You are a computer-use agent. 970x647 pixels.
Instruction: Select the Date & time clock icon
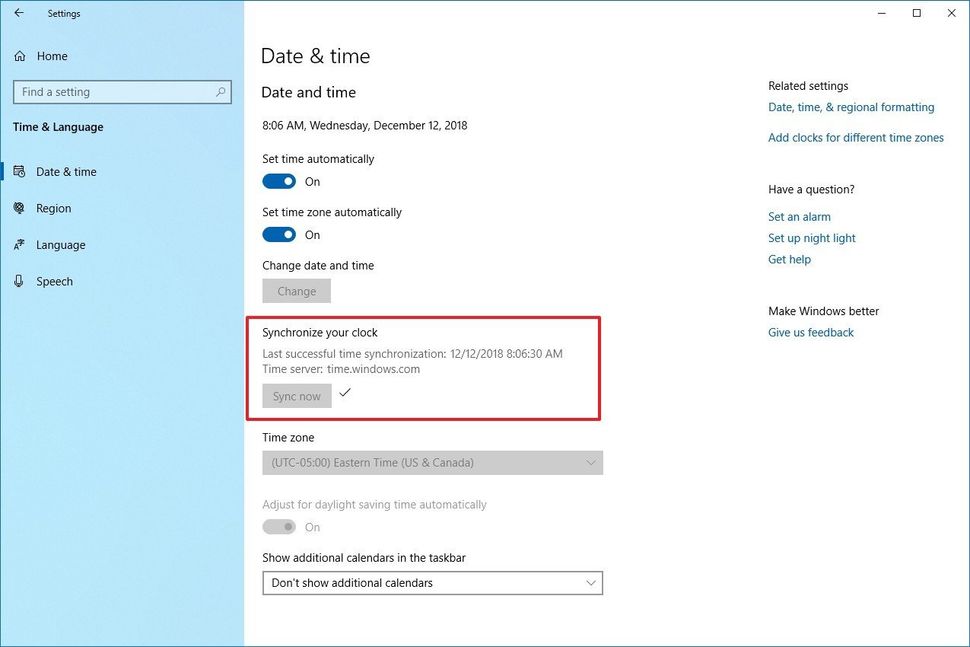pos(22,171)
